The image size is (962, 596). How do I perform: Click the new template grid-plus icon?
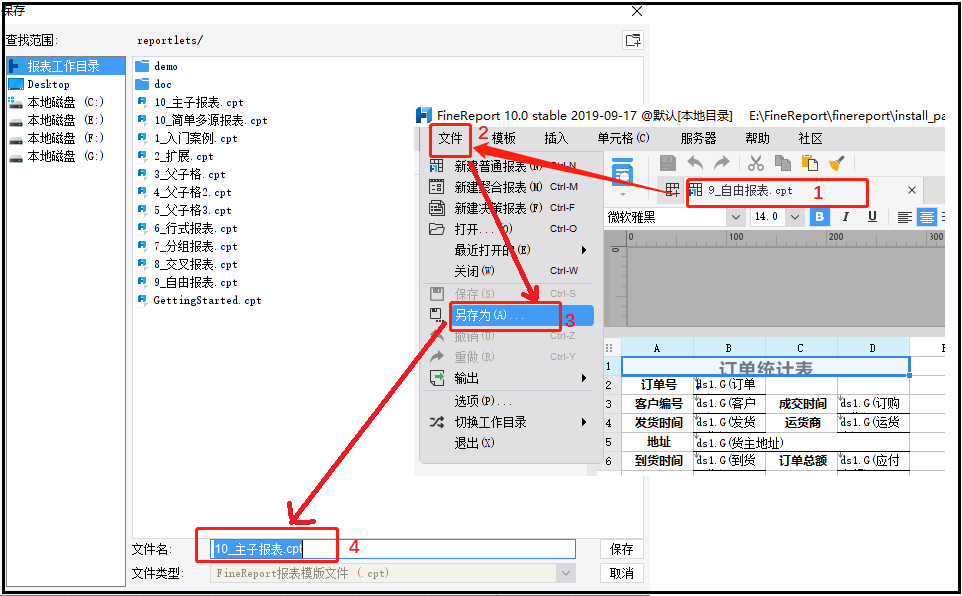(x=672, y=190)
